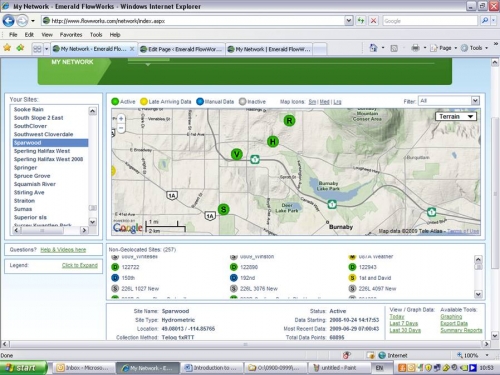Screen dimensions: 500x375
Task: Click the Graphing tool link
Action: 451,317
